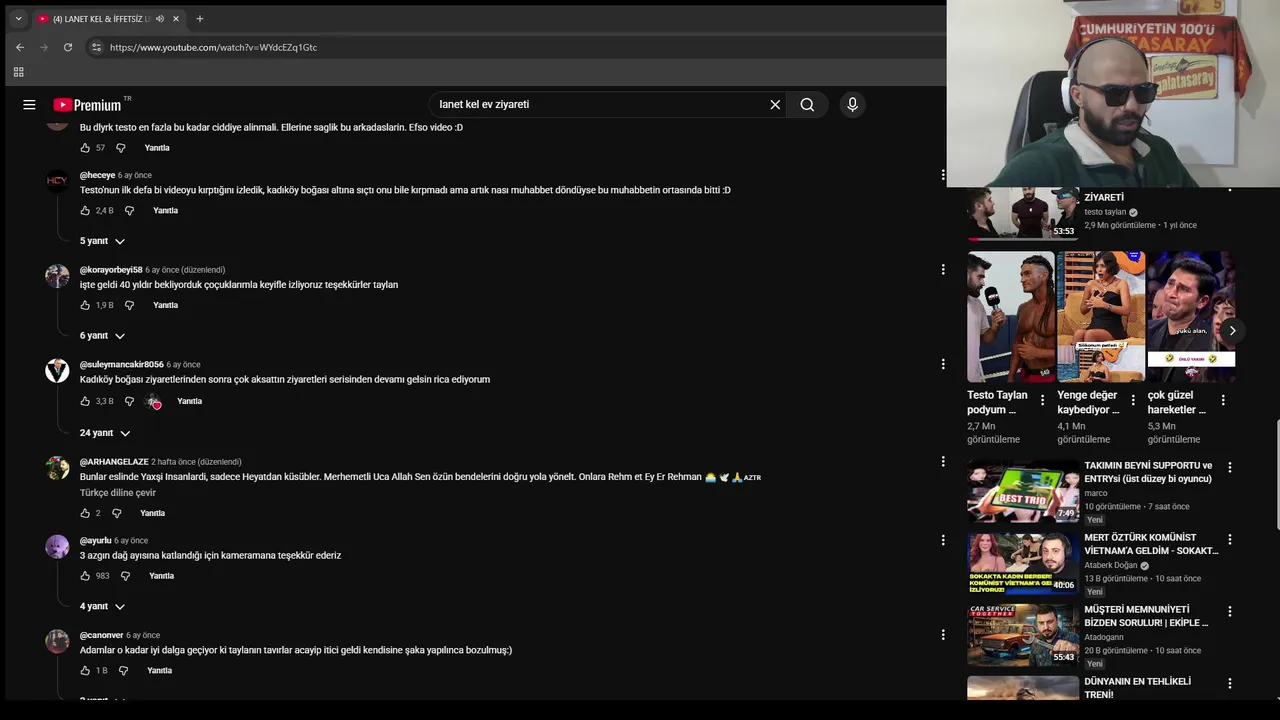Dislike the comment by @ayurlu
This screenshot has height=720, width=1280.
[125, 576]
